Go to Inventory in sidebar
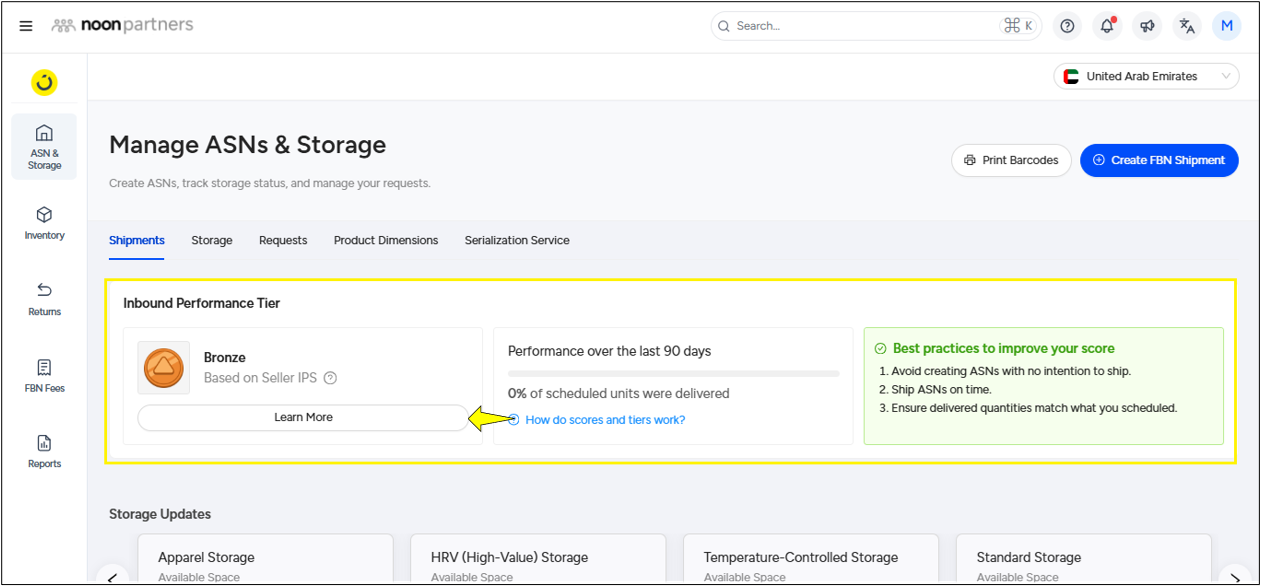 click(44, 223)
